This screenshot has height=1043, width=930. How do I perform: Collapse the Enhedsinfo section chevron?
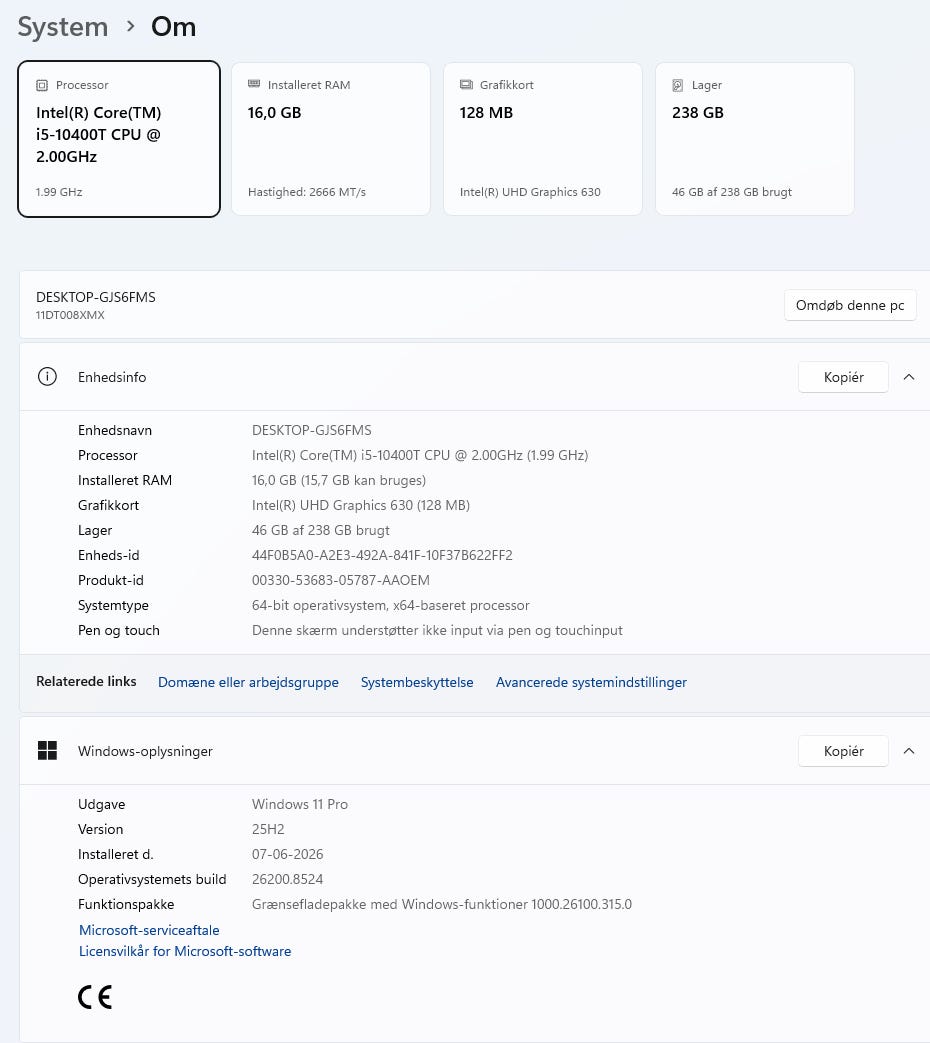point(909,377)
